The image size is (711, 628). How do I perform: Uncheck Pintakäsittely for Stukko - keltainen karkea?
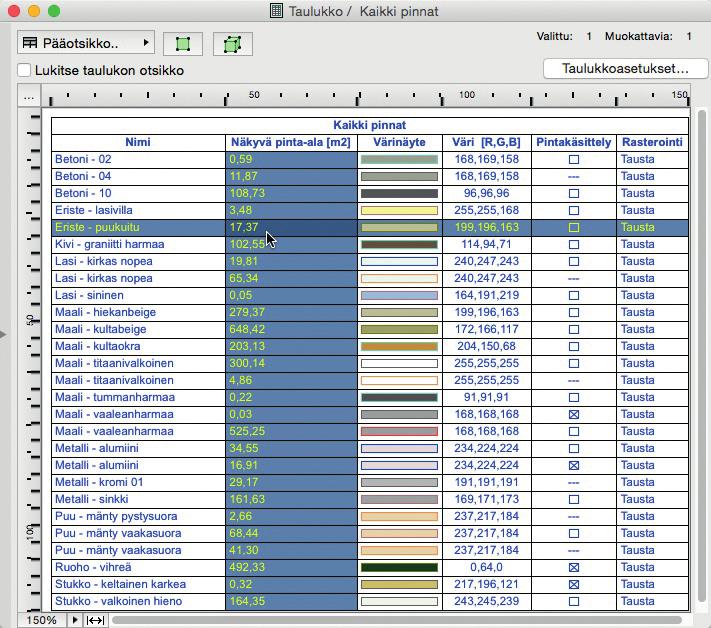(x=574, y=584)
